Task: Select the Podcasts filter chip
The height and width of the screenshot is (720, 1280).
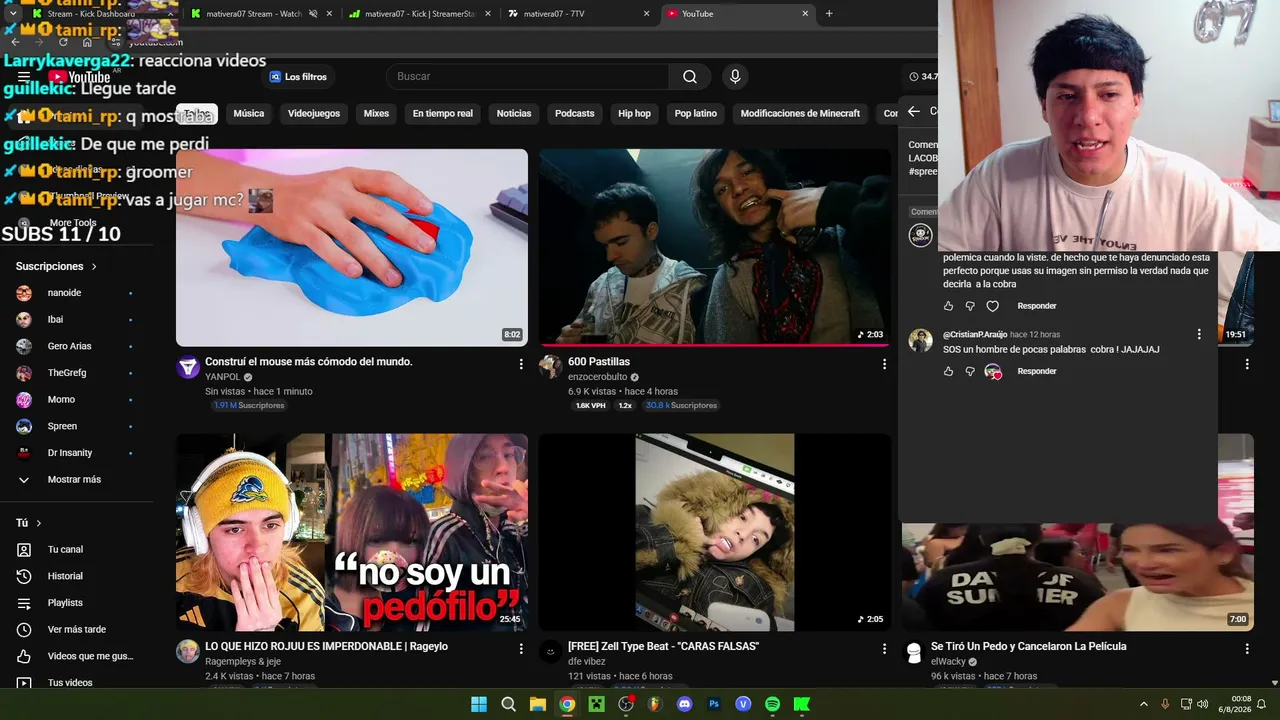Action: (x=575, y=114)
